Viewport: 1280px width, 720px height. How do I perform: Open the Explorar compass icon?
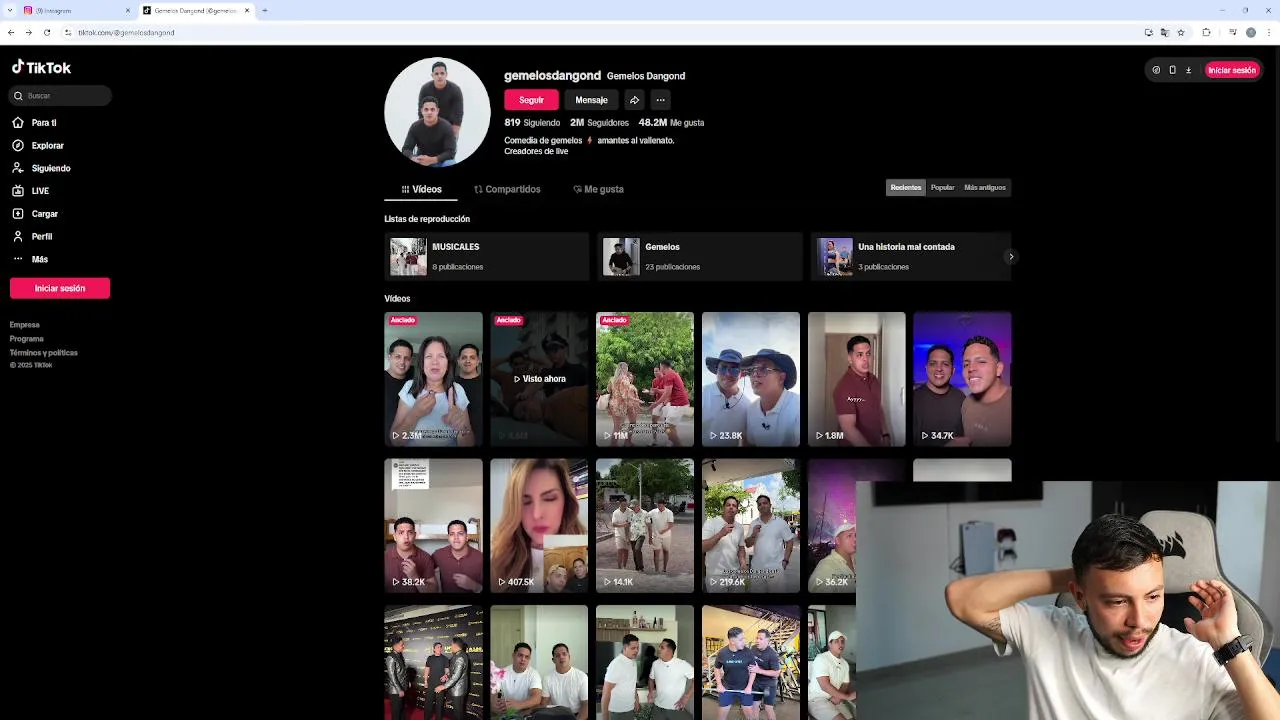pyautogui.click(x=18, y=145)
